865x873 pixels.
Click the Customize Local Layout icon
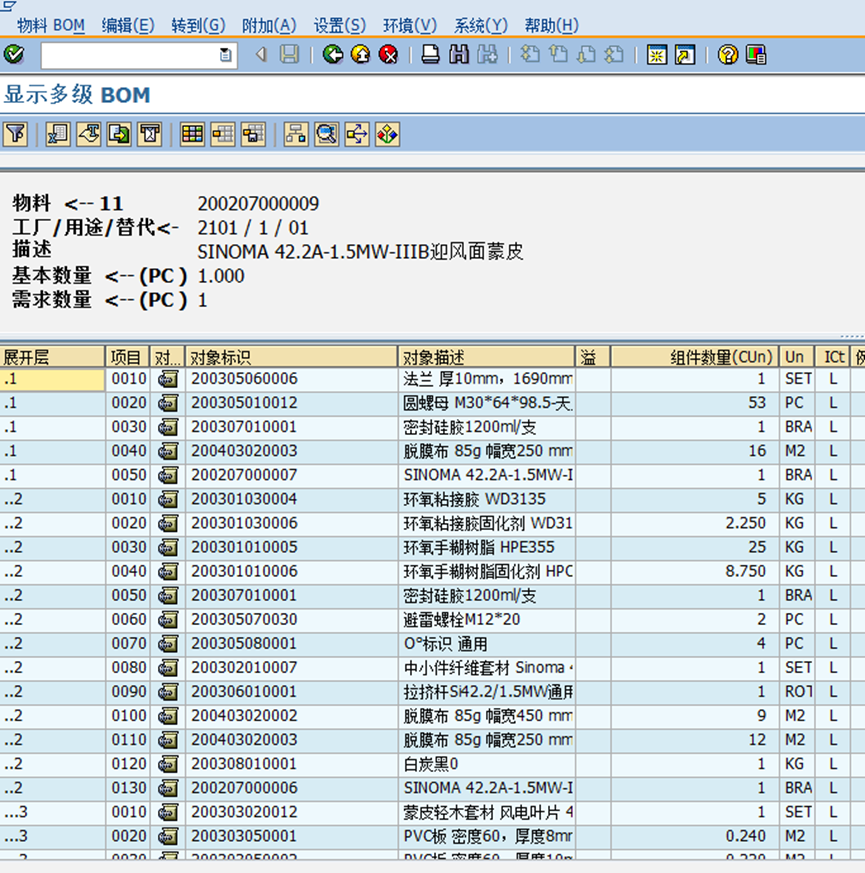756,55
